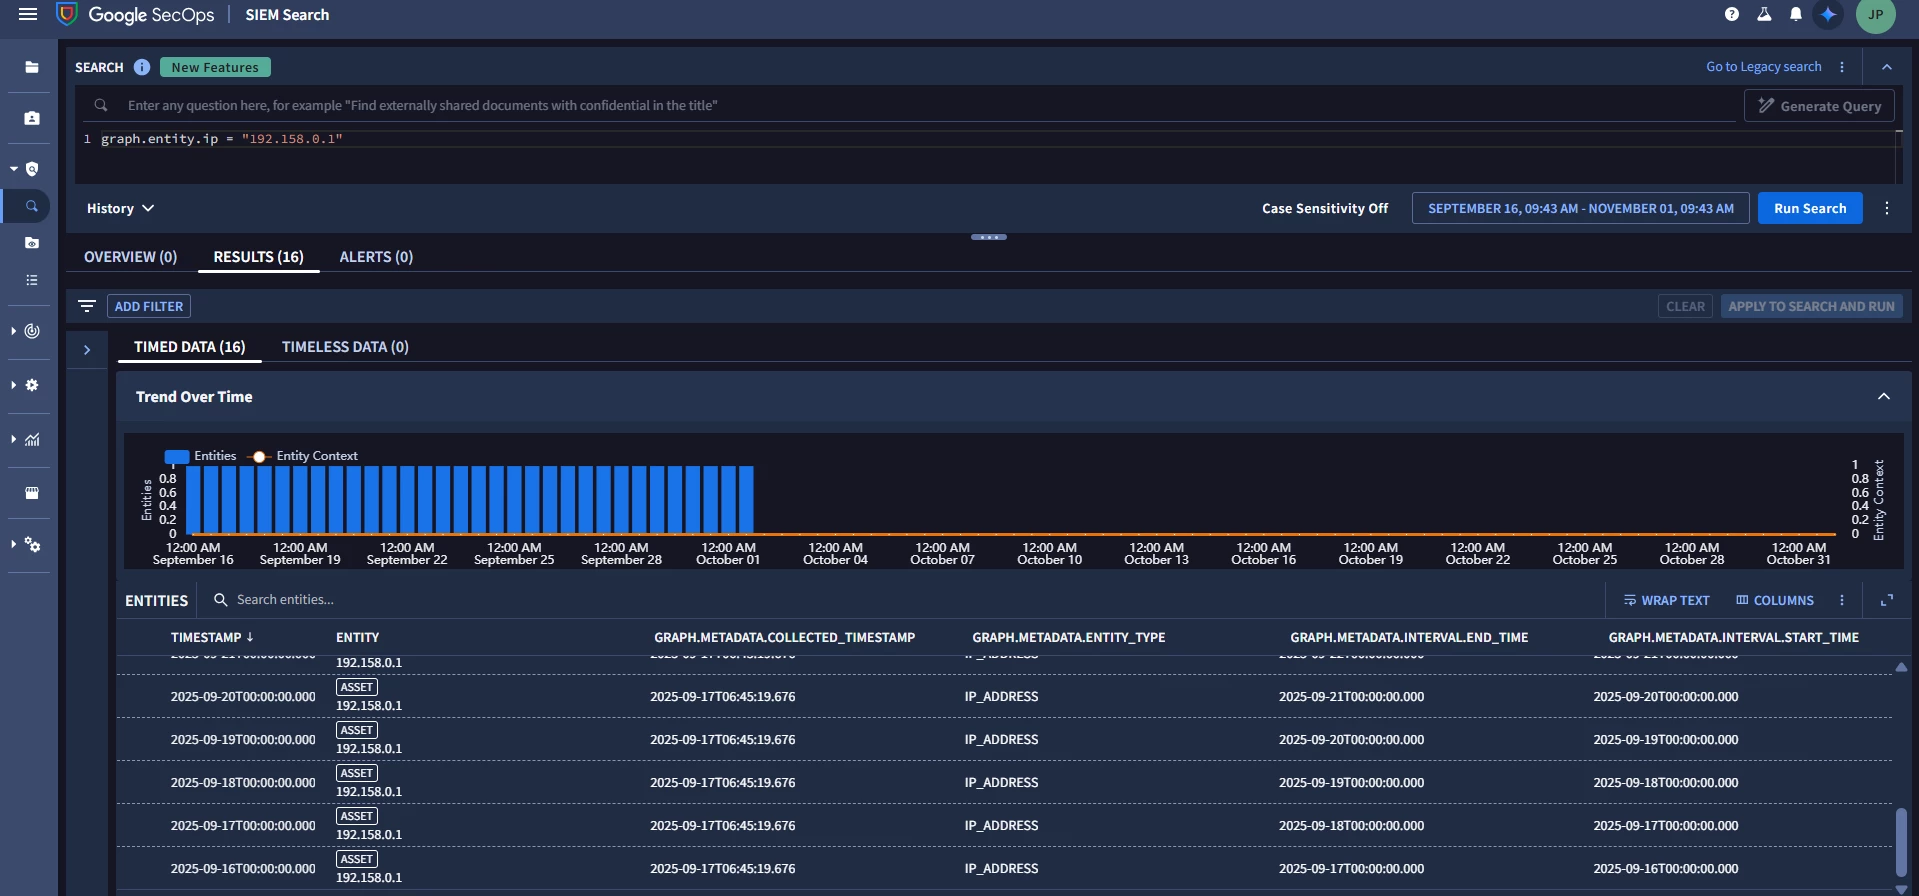Screen dimensions: 1919x896
Task: Open the JP user profile avatar
Action: (1876, 14)
